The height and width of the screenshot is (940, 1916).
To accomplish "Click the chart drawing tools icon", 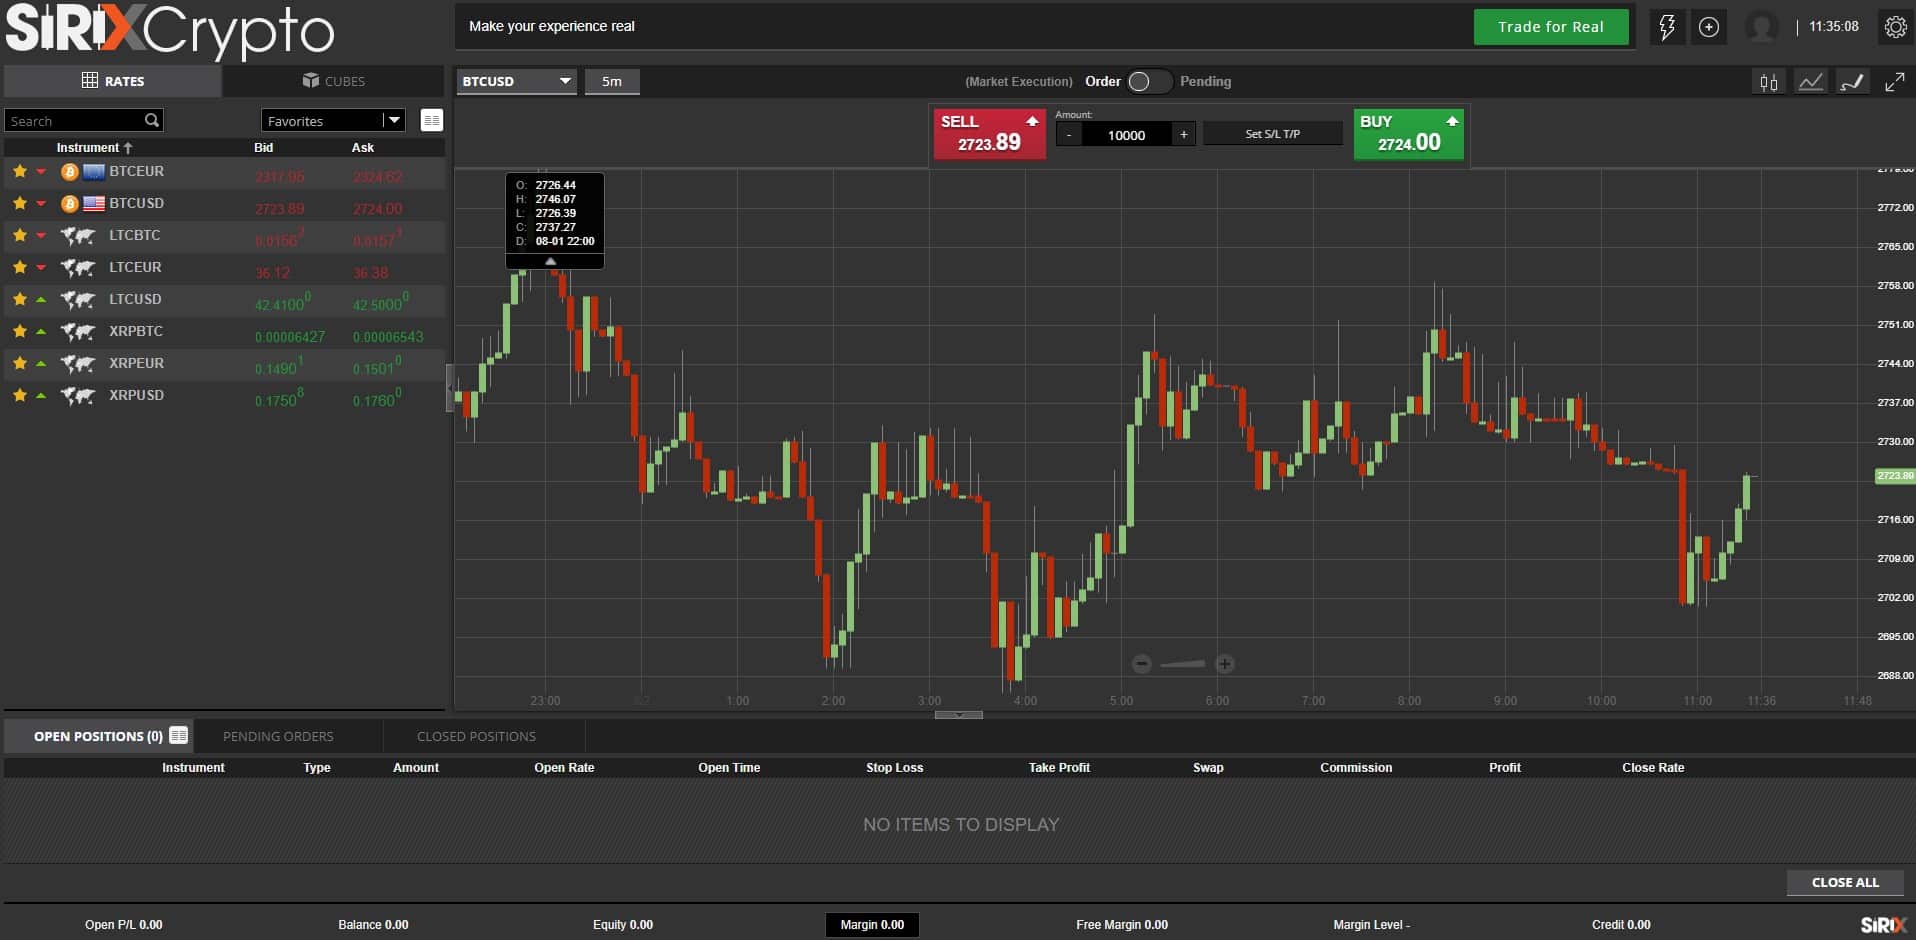I will tap(1852, 82).
